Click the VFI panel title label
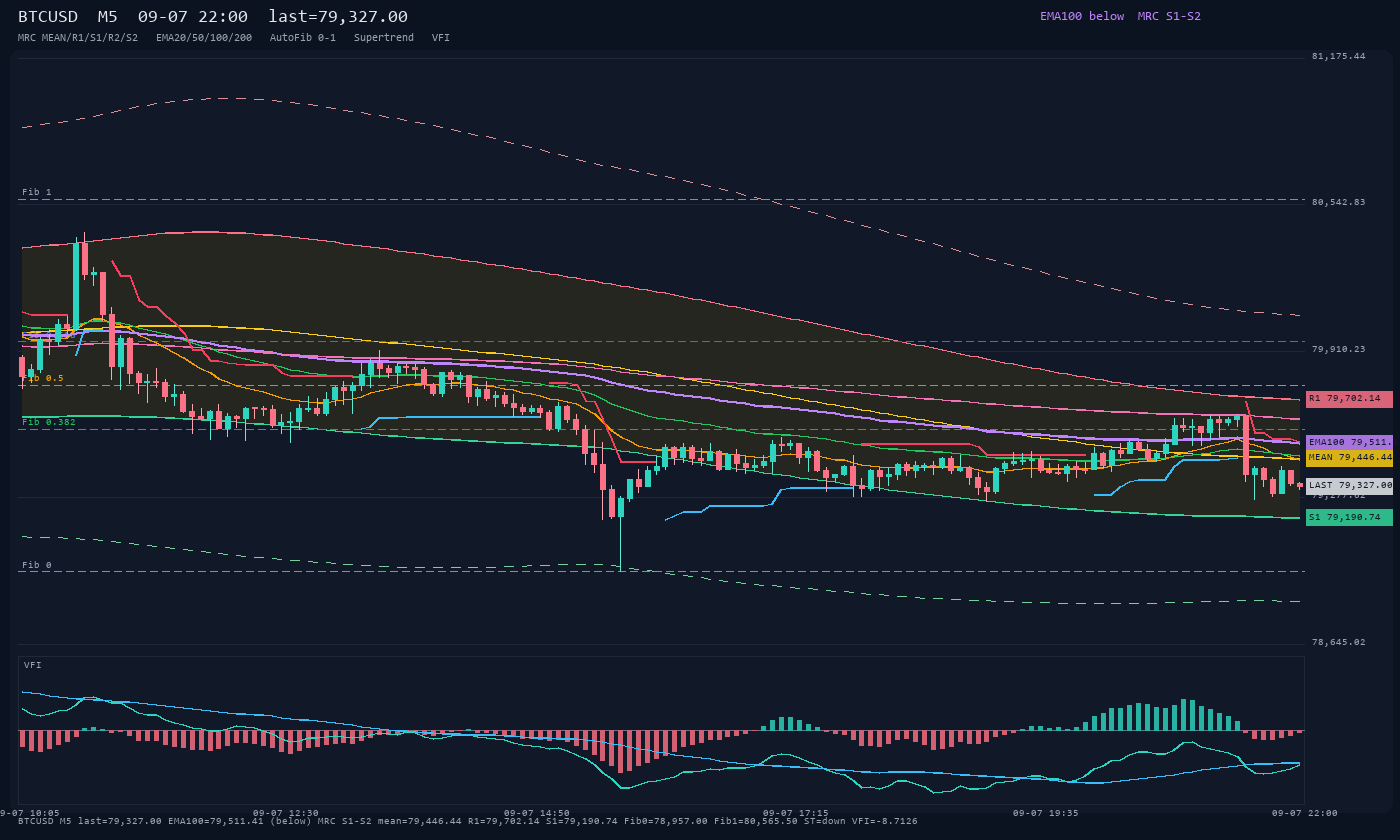The image size is (1400, 840). coord(33,665)
